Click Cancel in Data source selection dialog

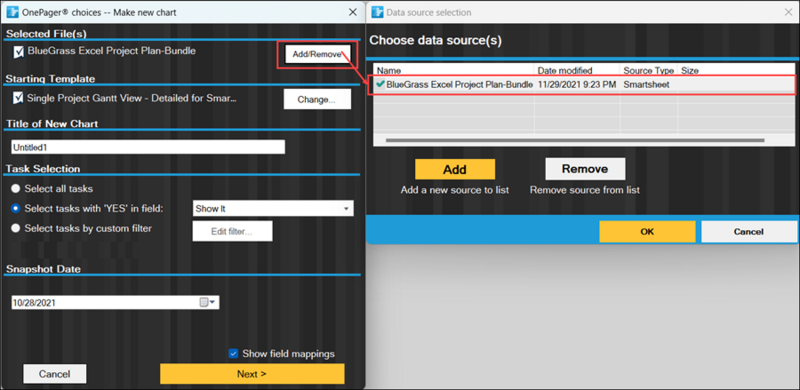coord(748,232)
